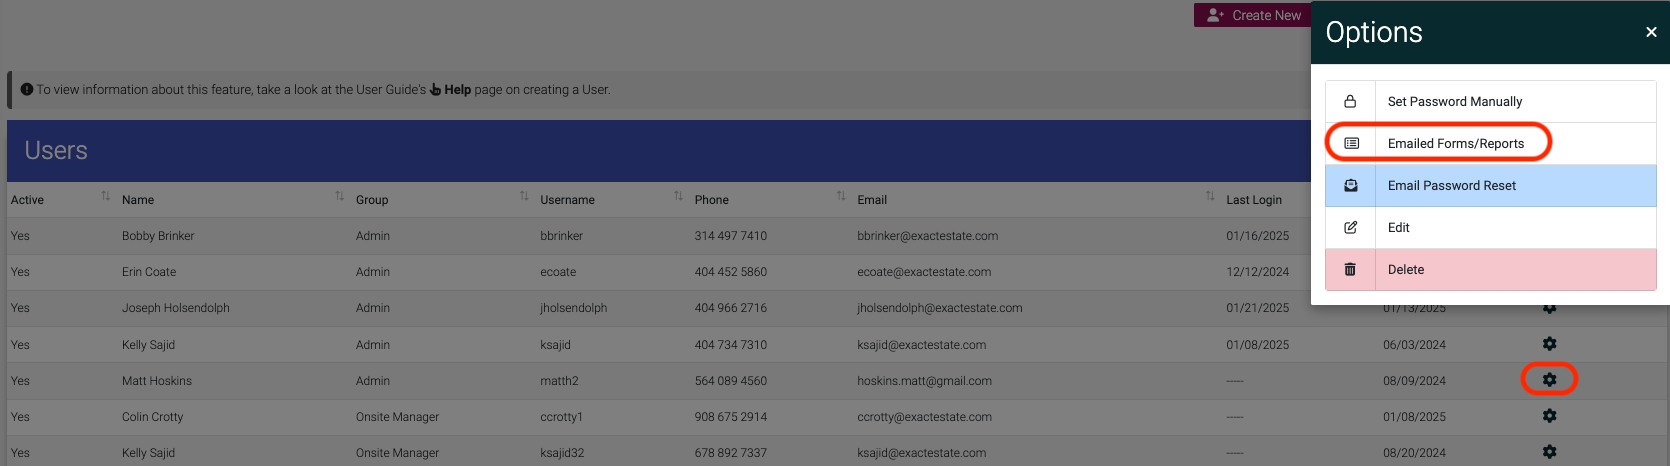Viewport: 1670px width, 466px height.
Task: Sort the table by Group column arrows
Action: tap(523, 196)
